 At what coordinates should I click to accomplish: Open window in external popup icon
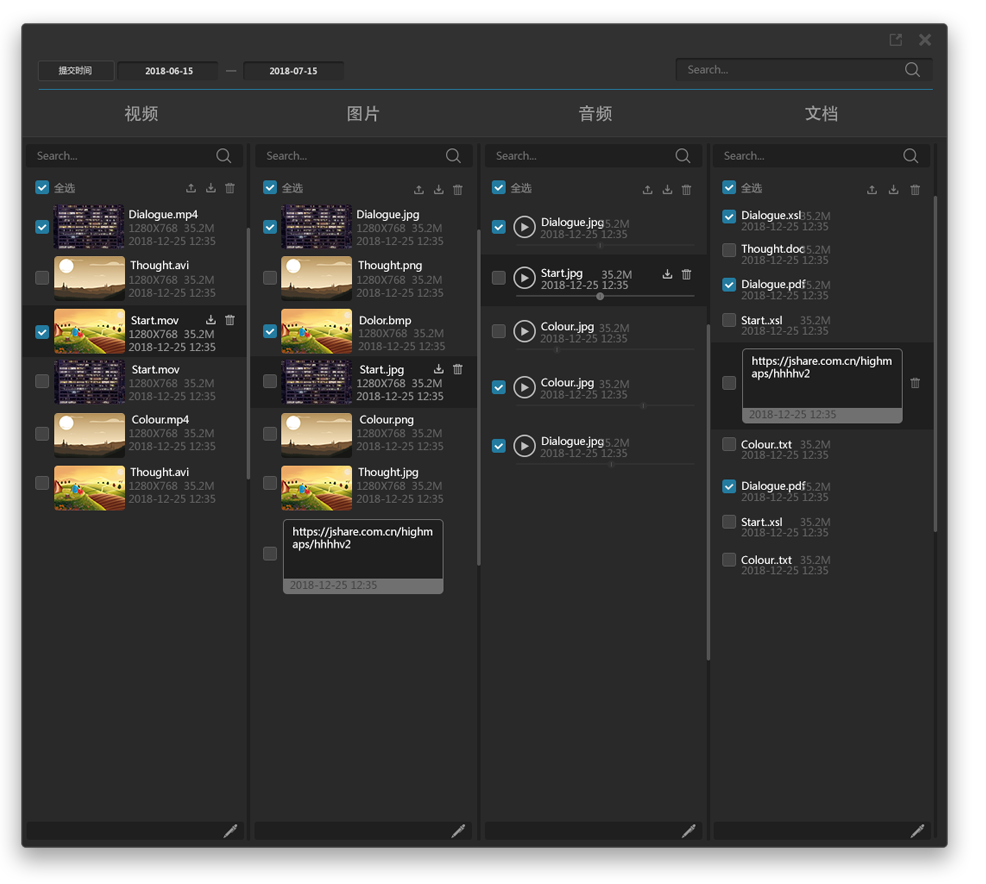895,40
